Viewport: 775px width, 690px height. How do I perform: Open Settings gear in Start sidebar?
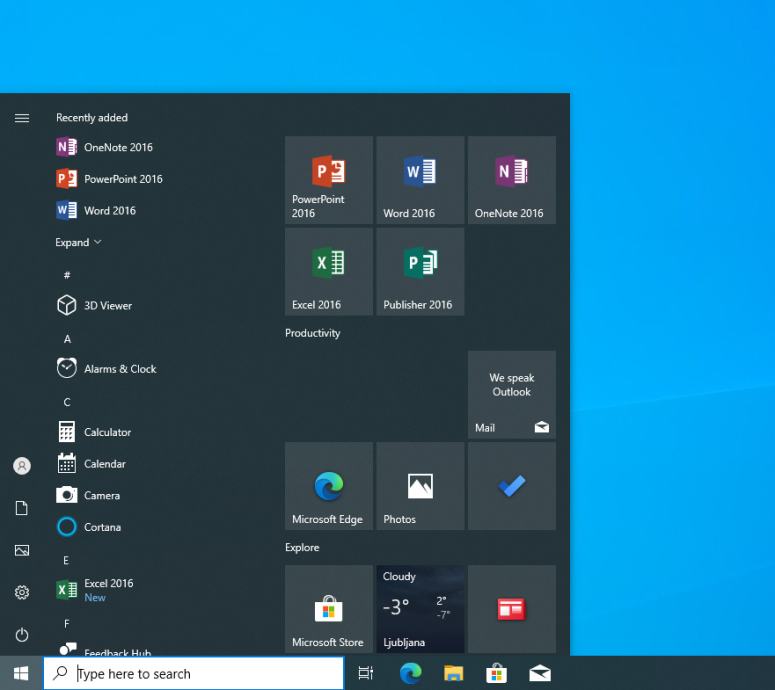[22, 593]
